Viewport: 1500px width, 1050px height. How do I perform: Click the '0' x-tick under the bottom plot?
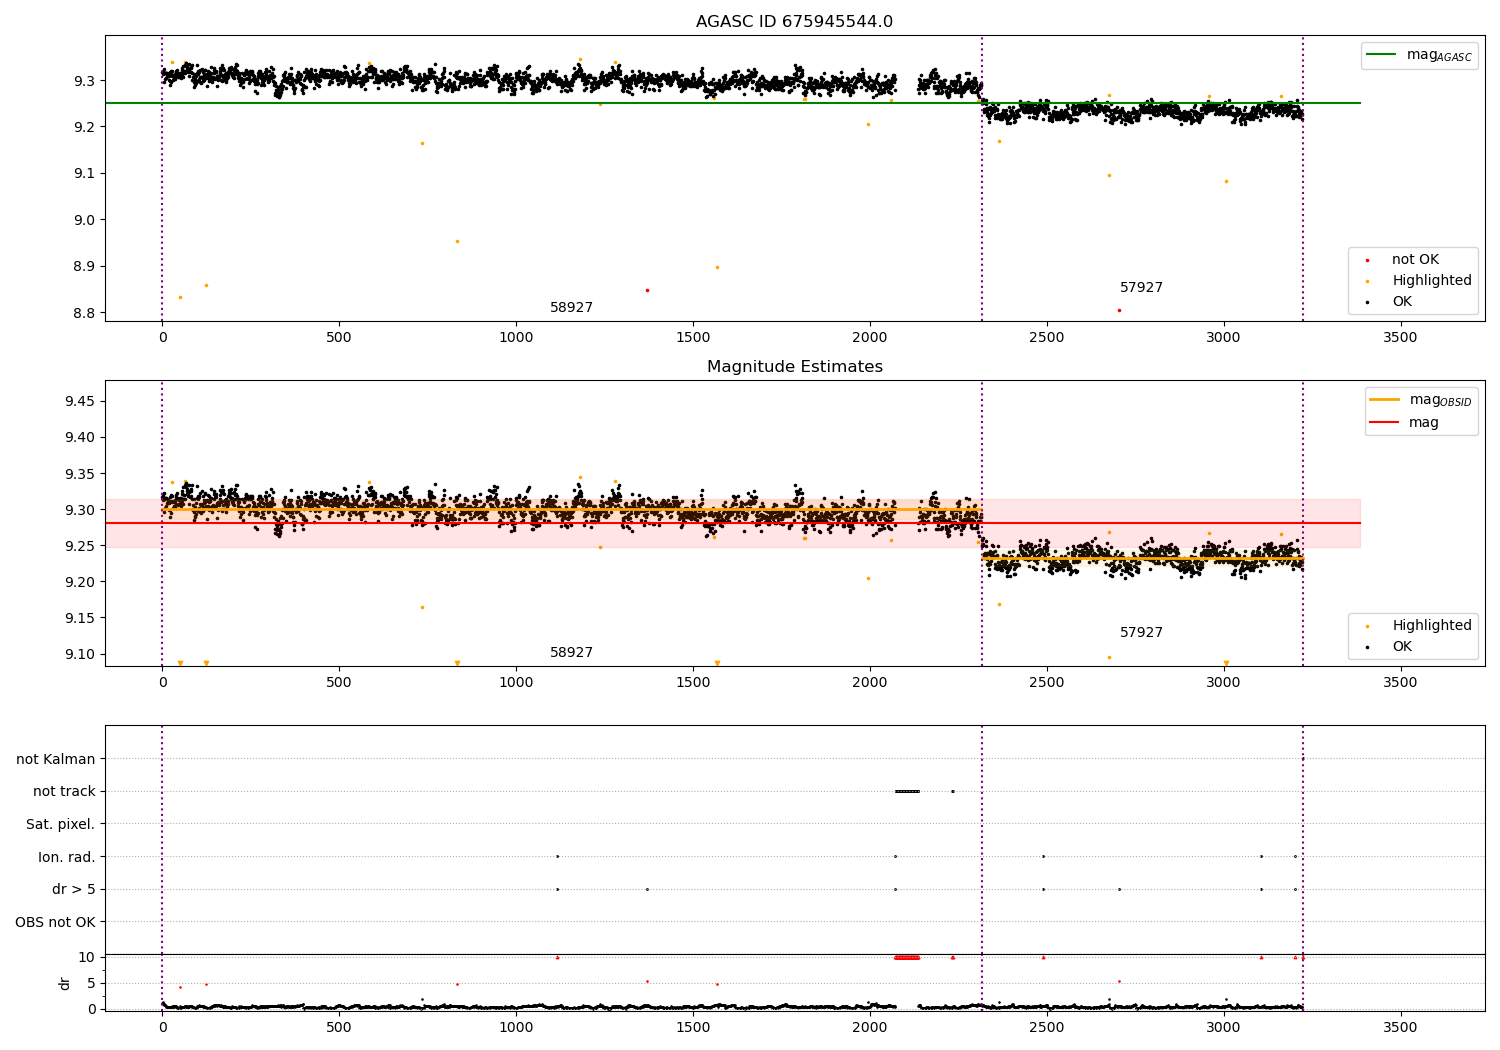(162, 1027)
